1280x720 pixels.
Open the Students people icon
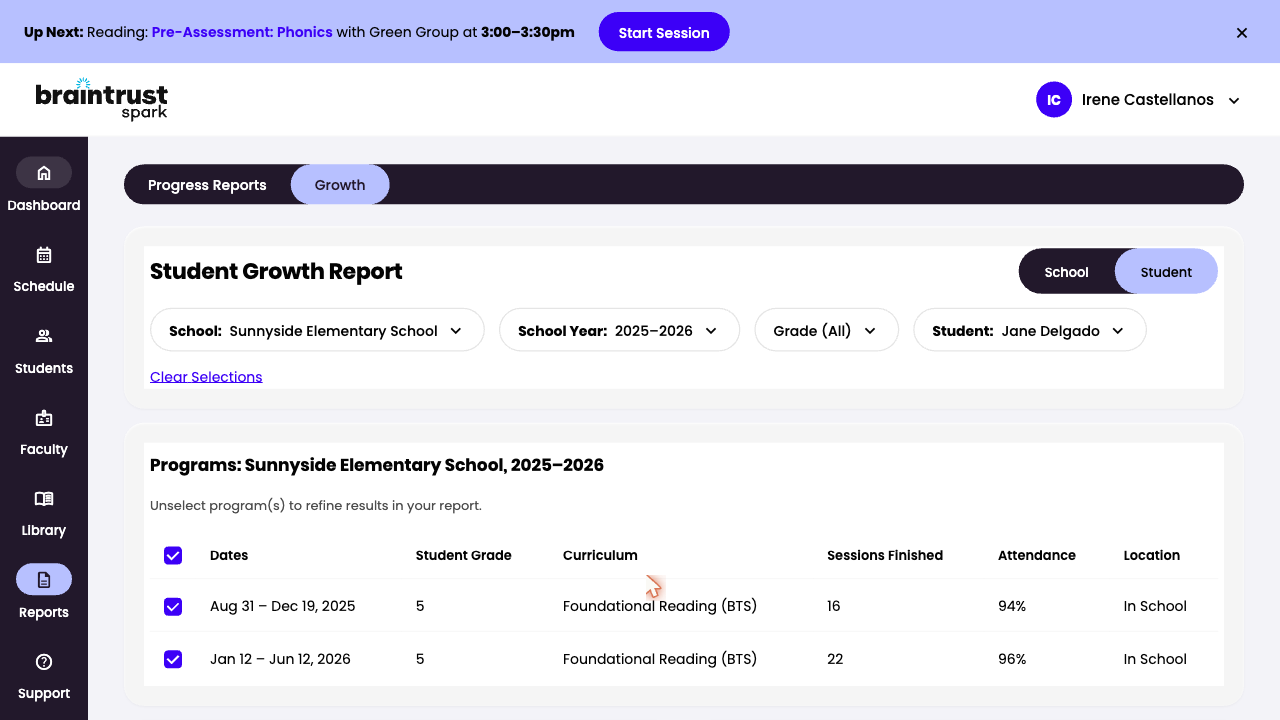[44, 336]
